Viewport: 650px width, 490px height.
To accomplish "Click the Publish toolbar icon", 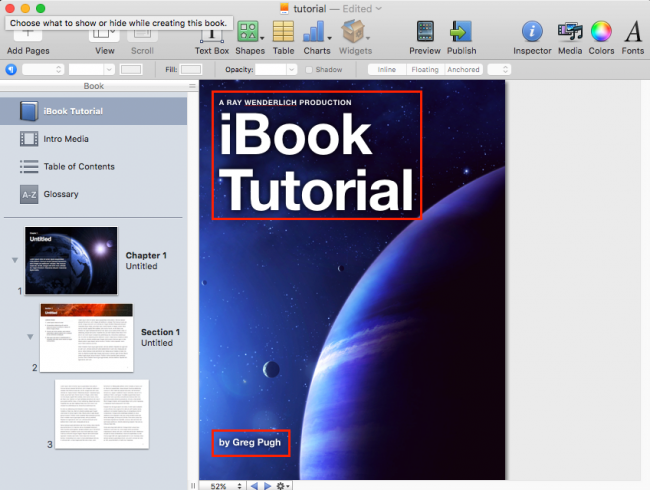I will tap(461, 32).
